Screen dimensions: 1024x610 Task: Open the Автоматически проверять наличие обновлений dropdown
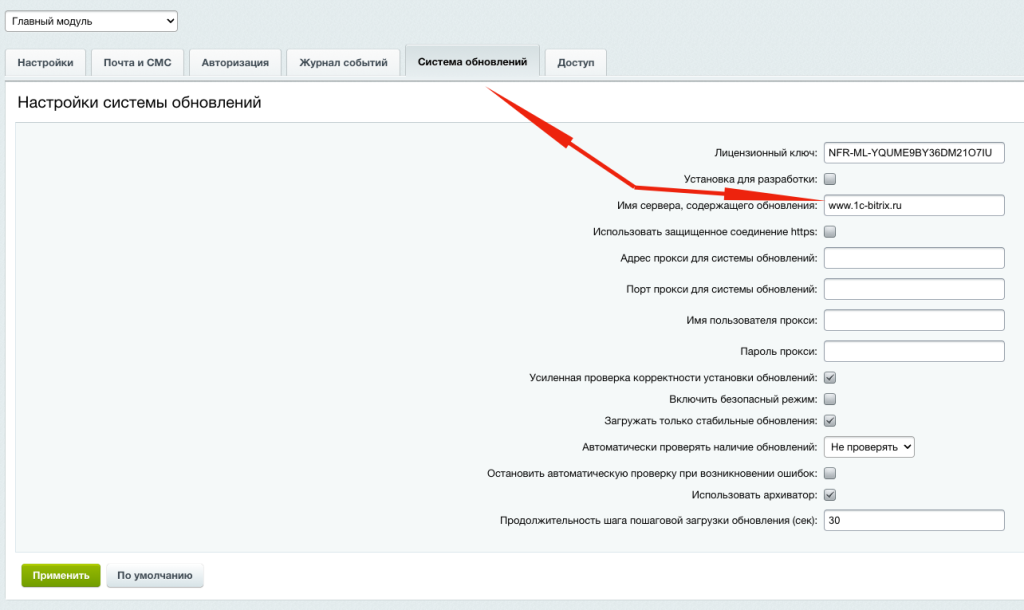point(868,447)
